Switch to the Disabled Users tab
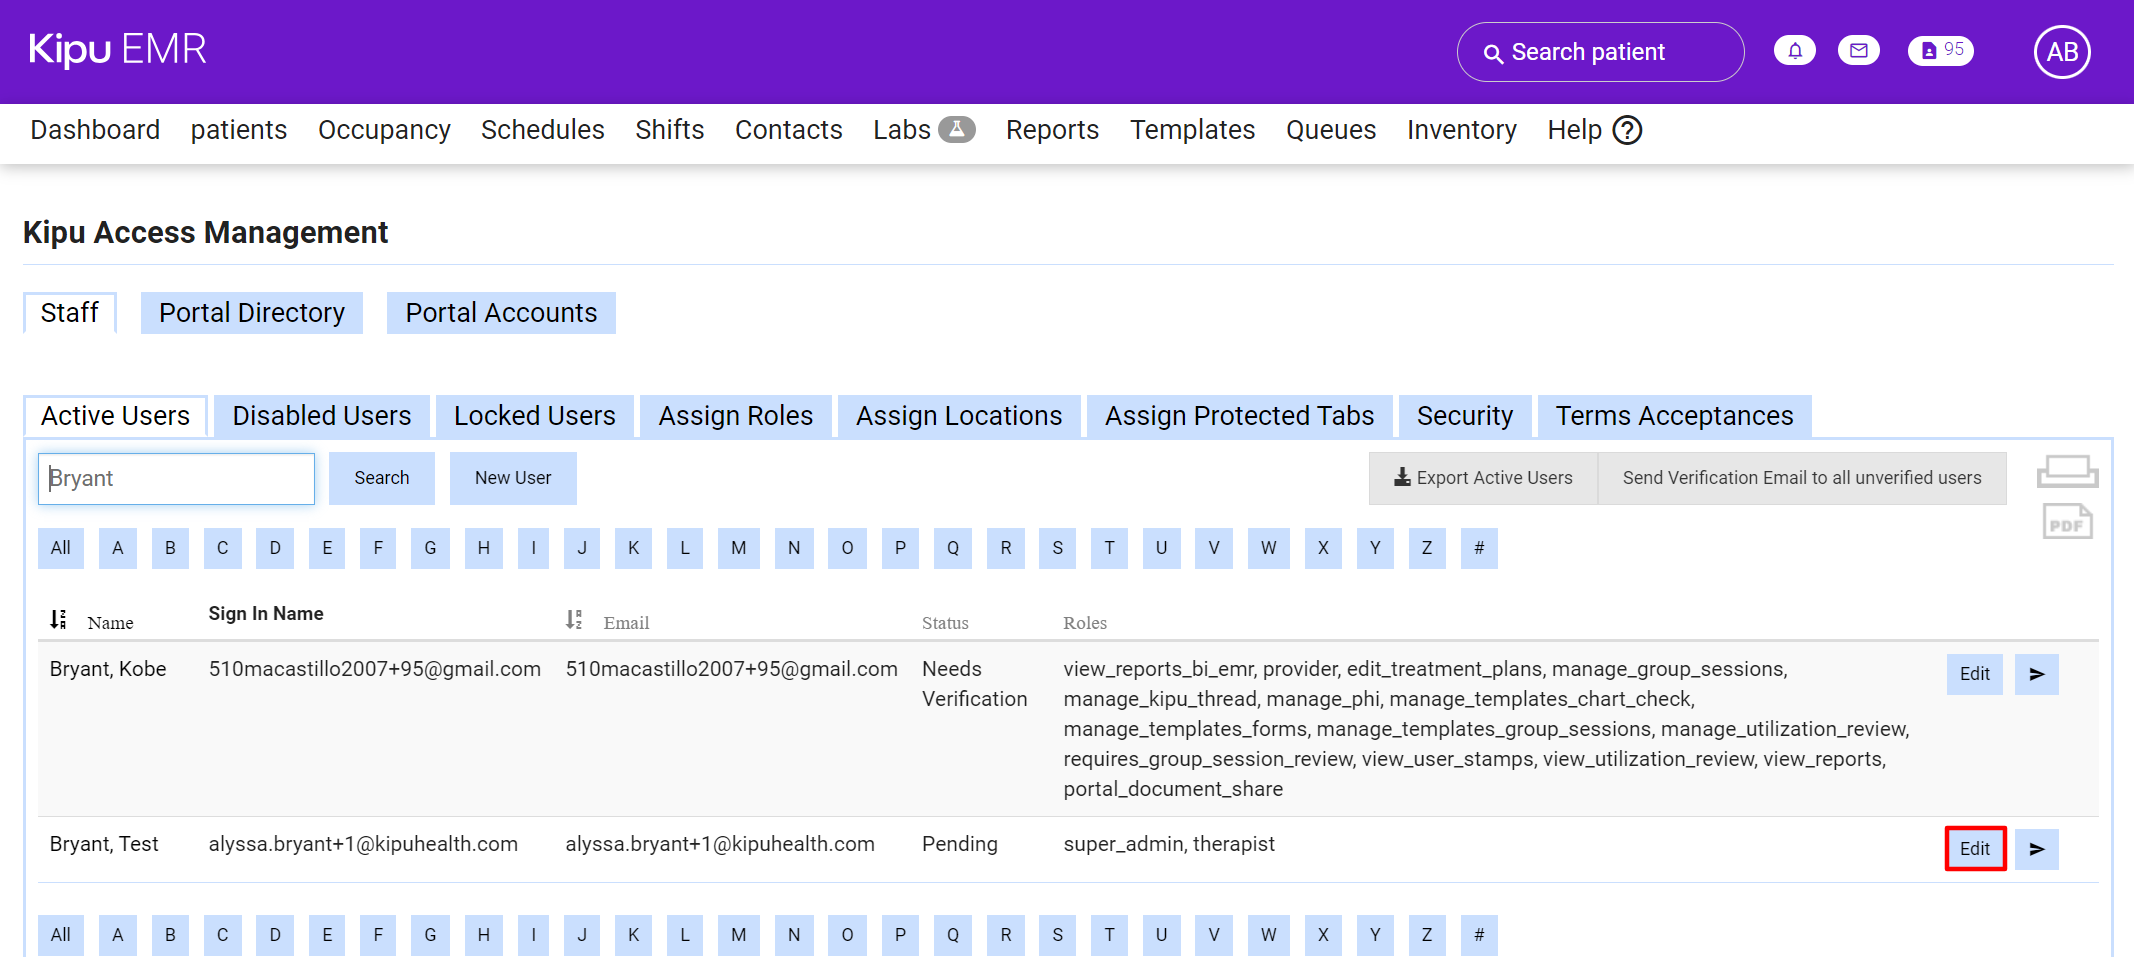Screen dimensions: 2134x957 [321, 416]
